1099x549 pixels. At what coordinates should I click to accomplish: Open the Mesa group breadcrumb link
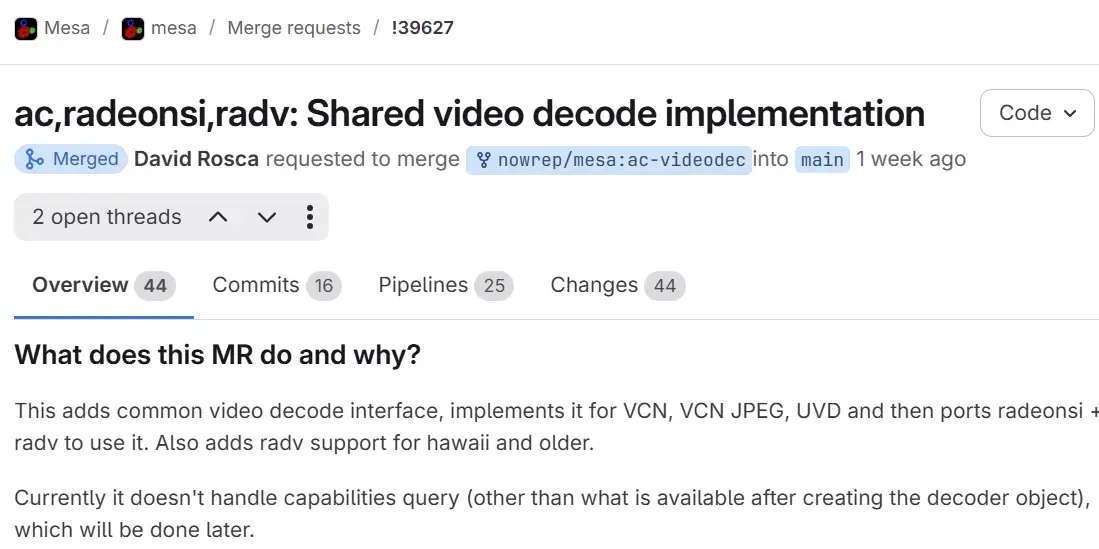[67, 28]
